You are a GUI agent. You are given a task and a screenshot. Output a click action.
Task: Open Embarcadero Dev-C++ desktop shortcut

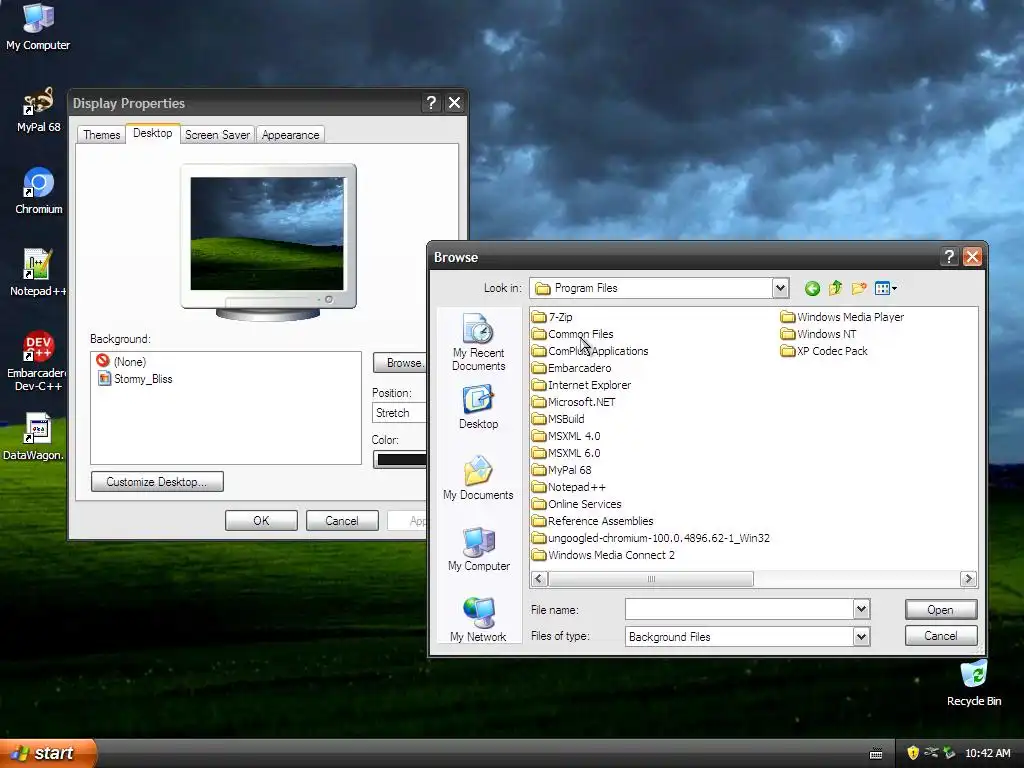pyautogui.click(x=38, y=361)
